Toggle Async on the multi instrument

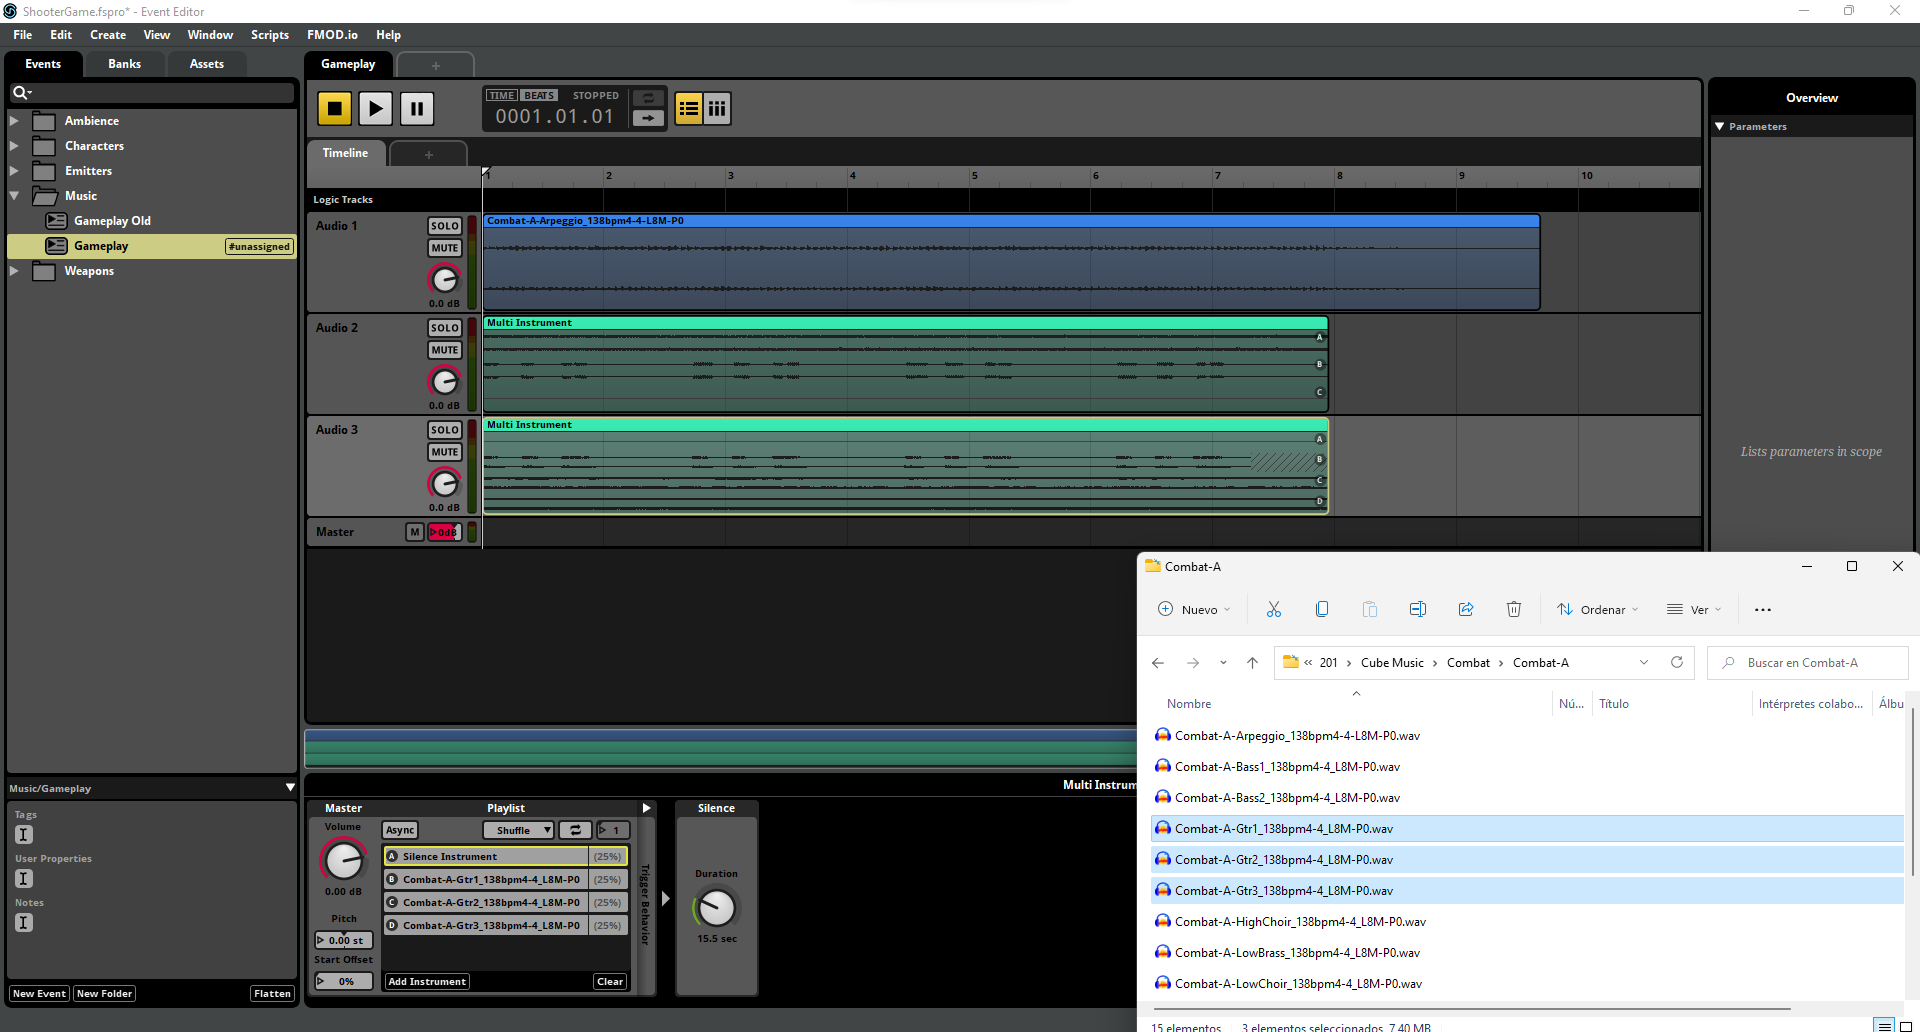tap(400, 830)
